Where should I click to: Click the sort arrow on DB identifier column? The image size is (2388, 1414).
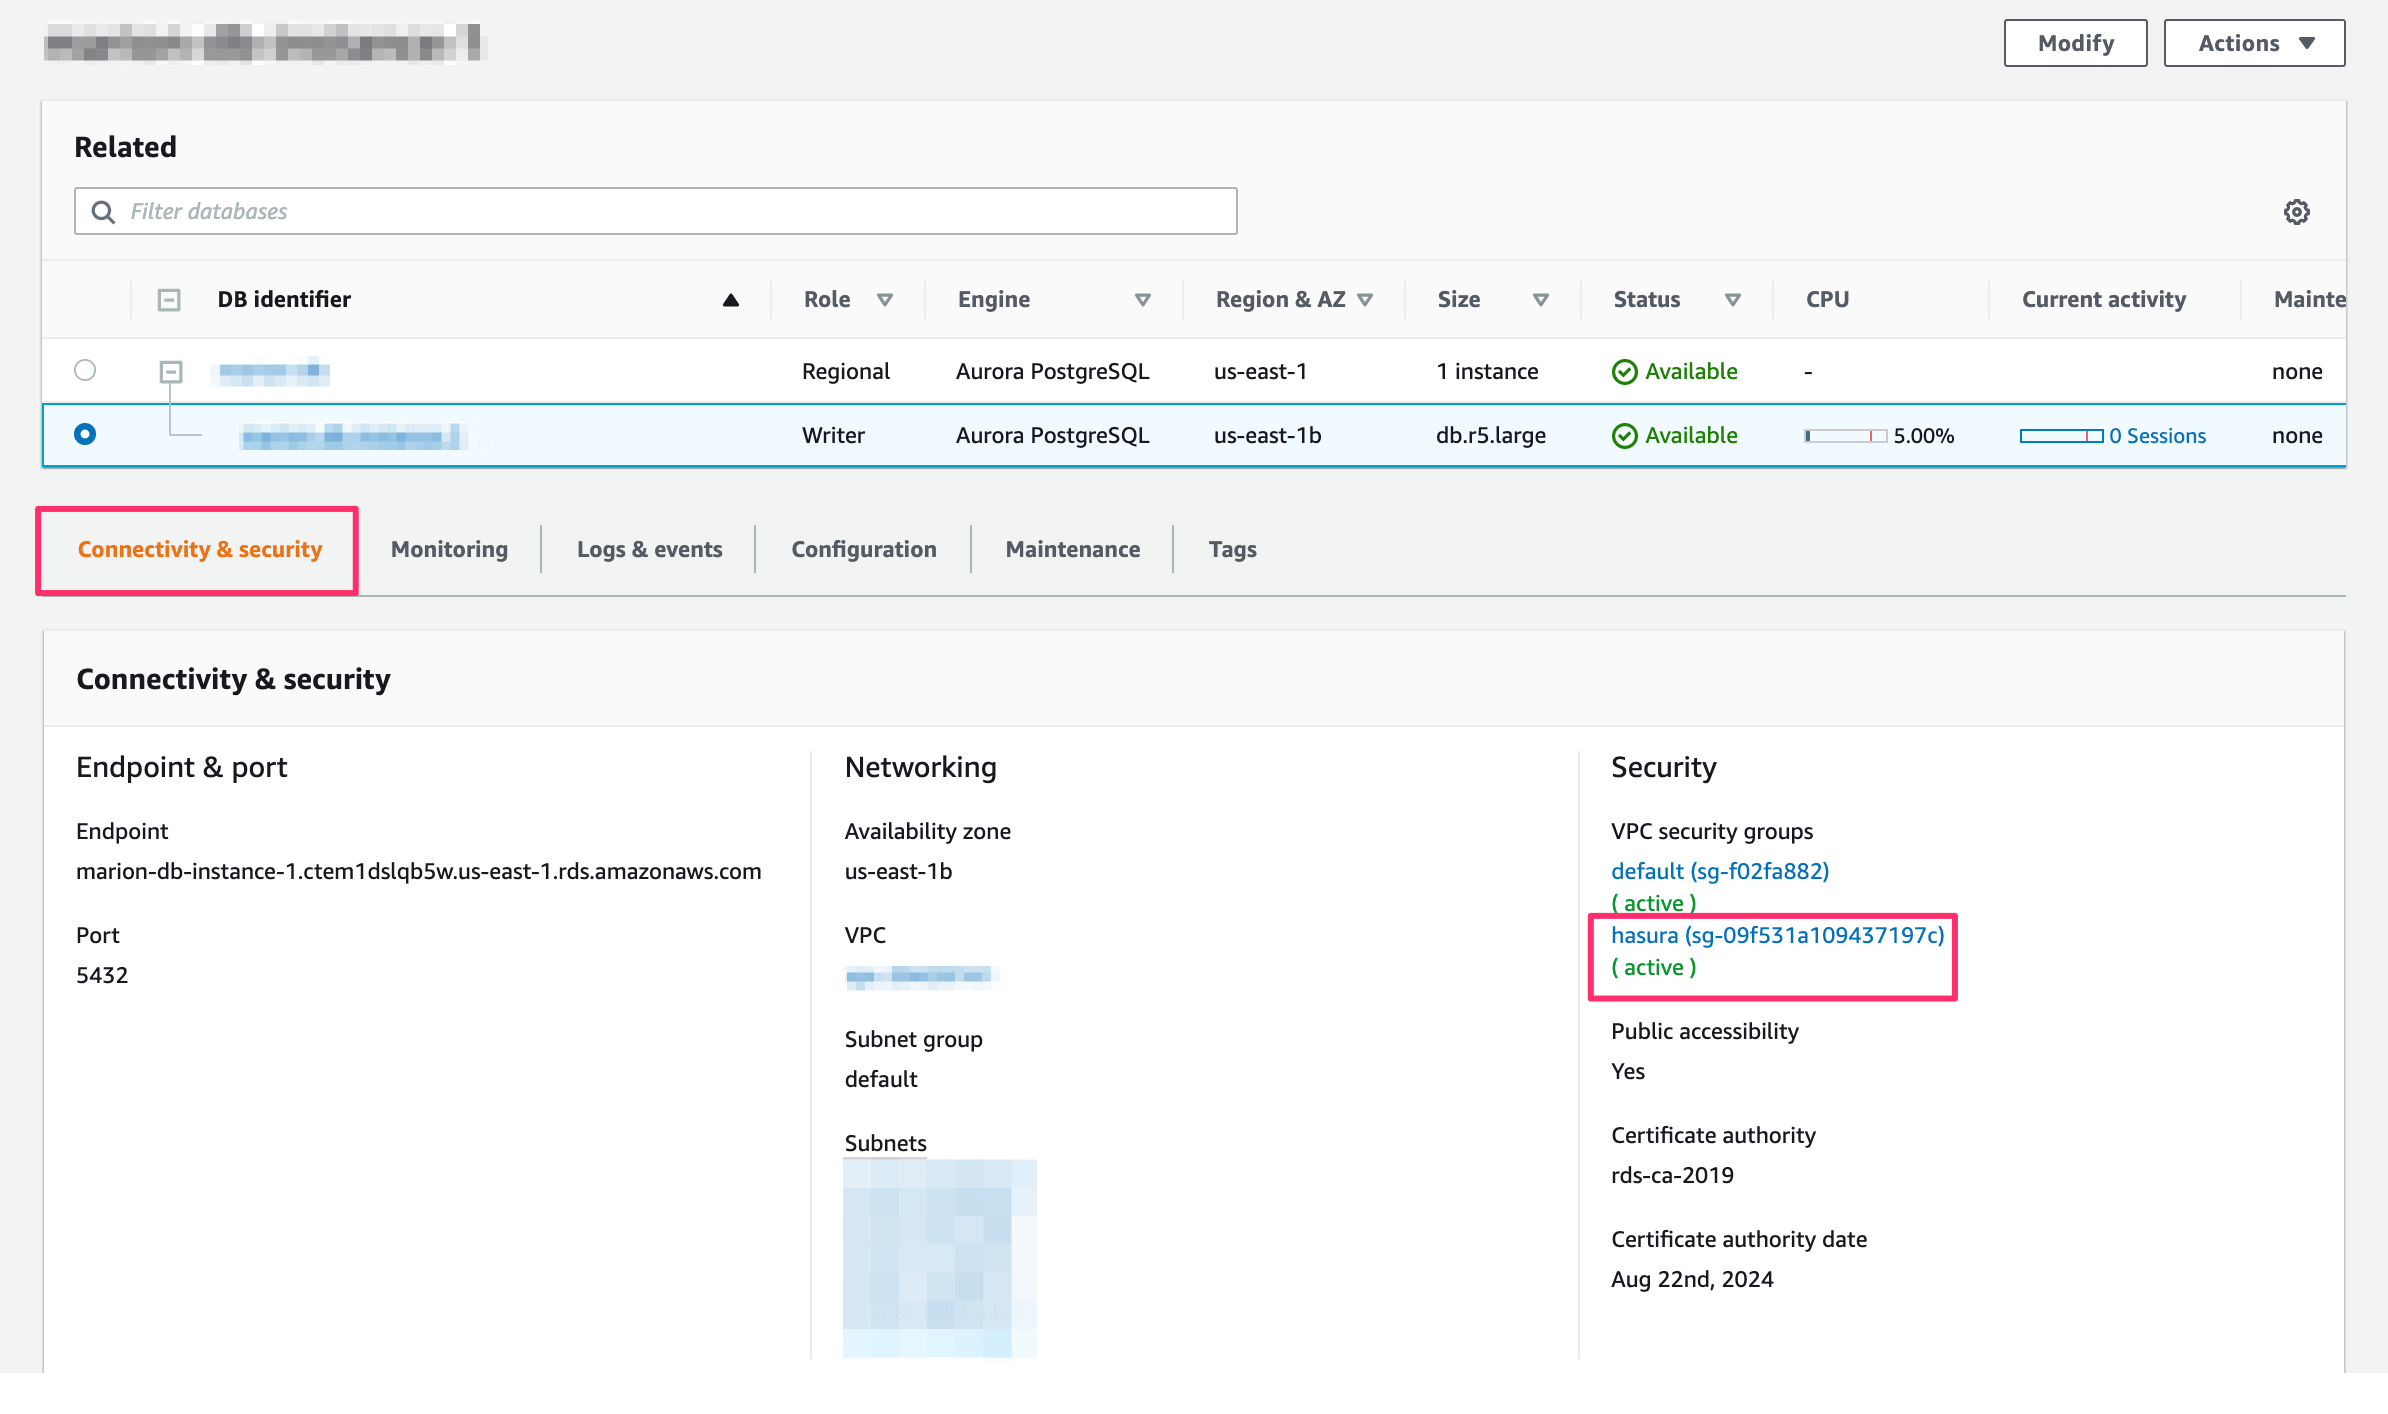tap(731, 298)
